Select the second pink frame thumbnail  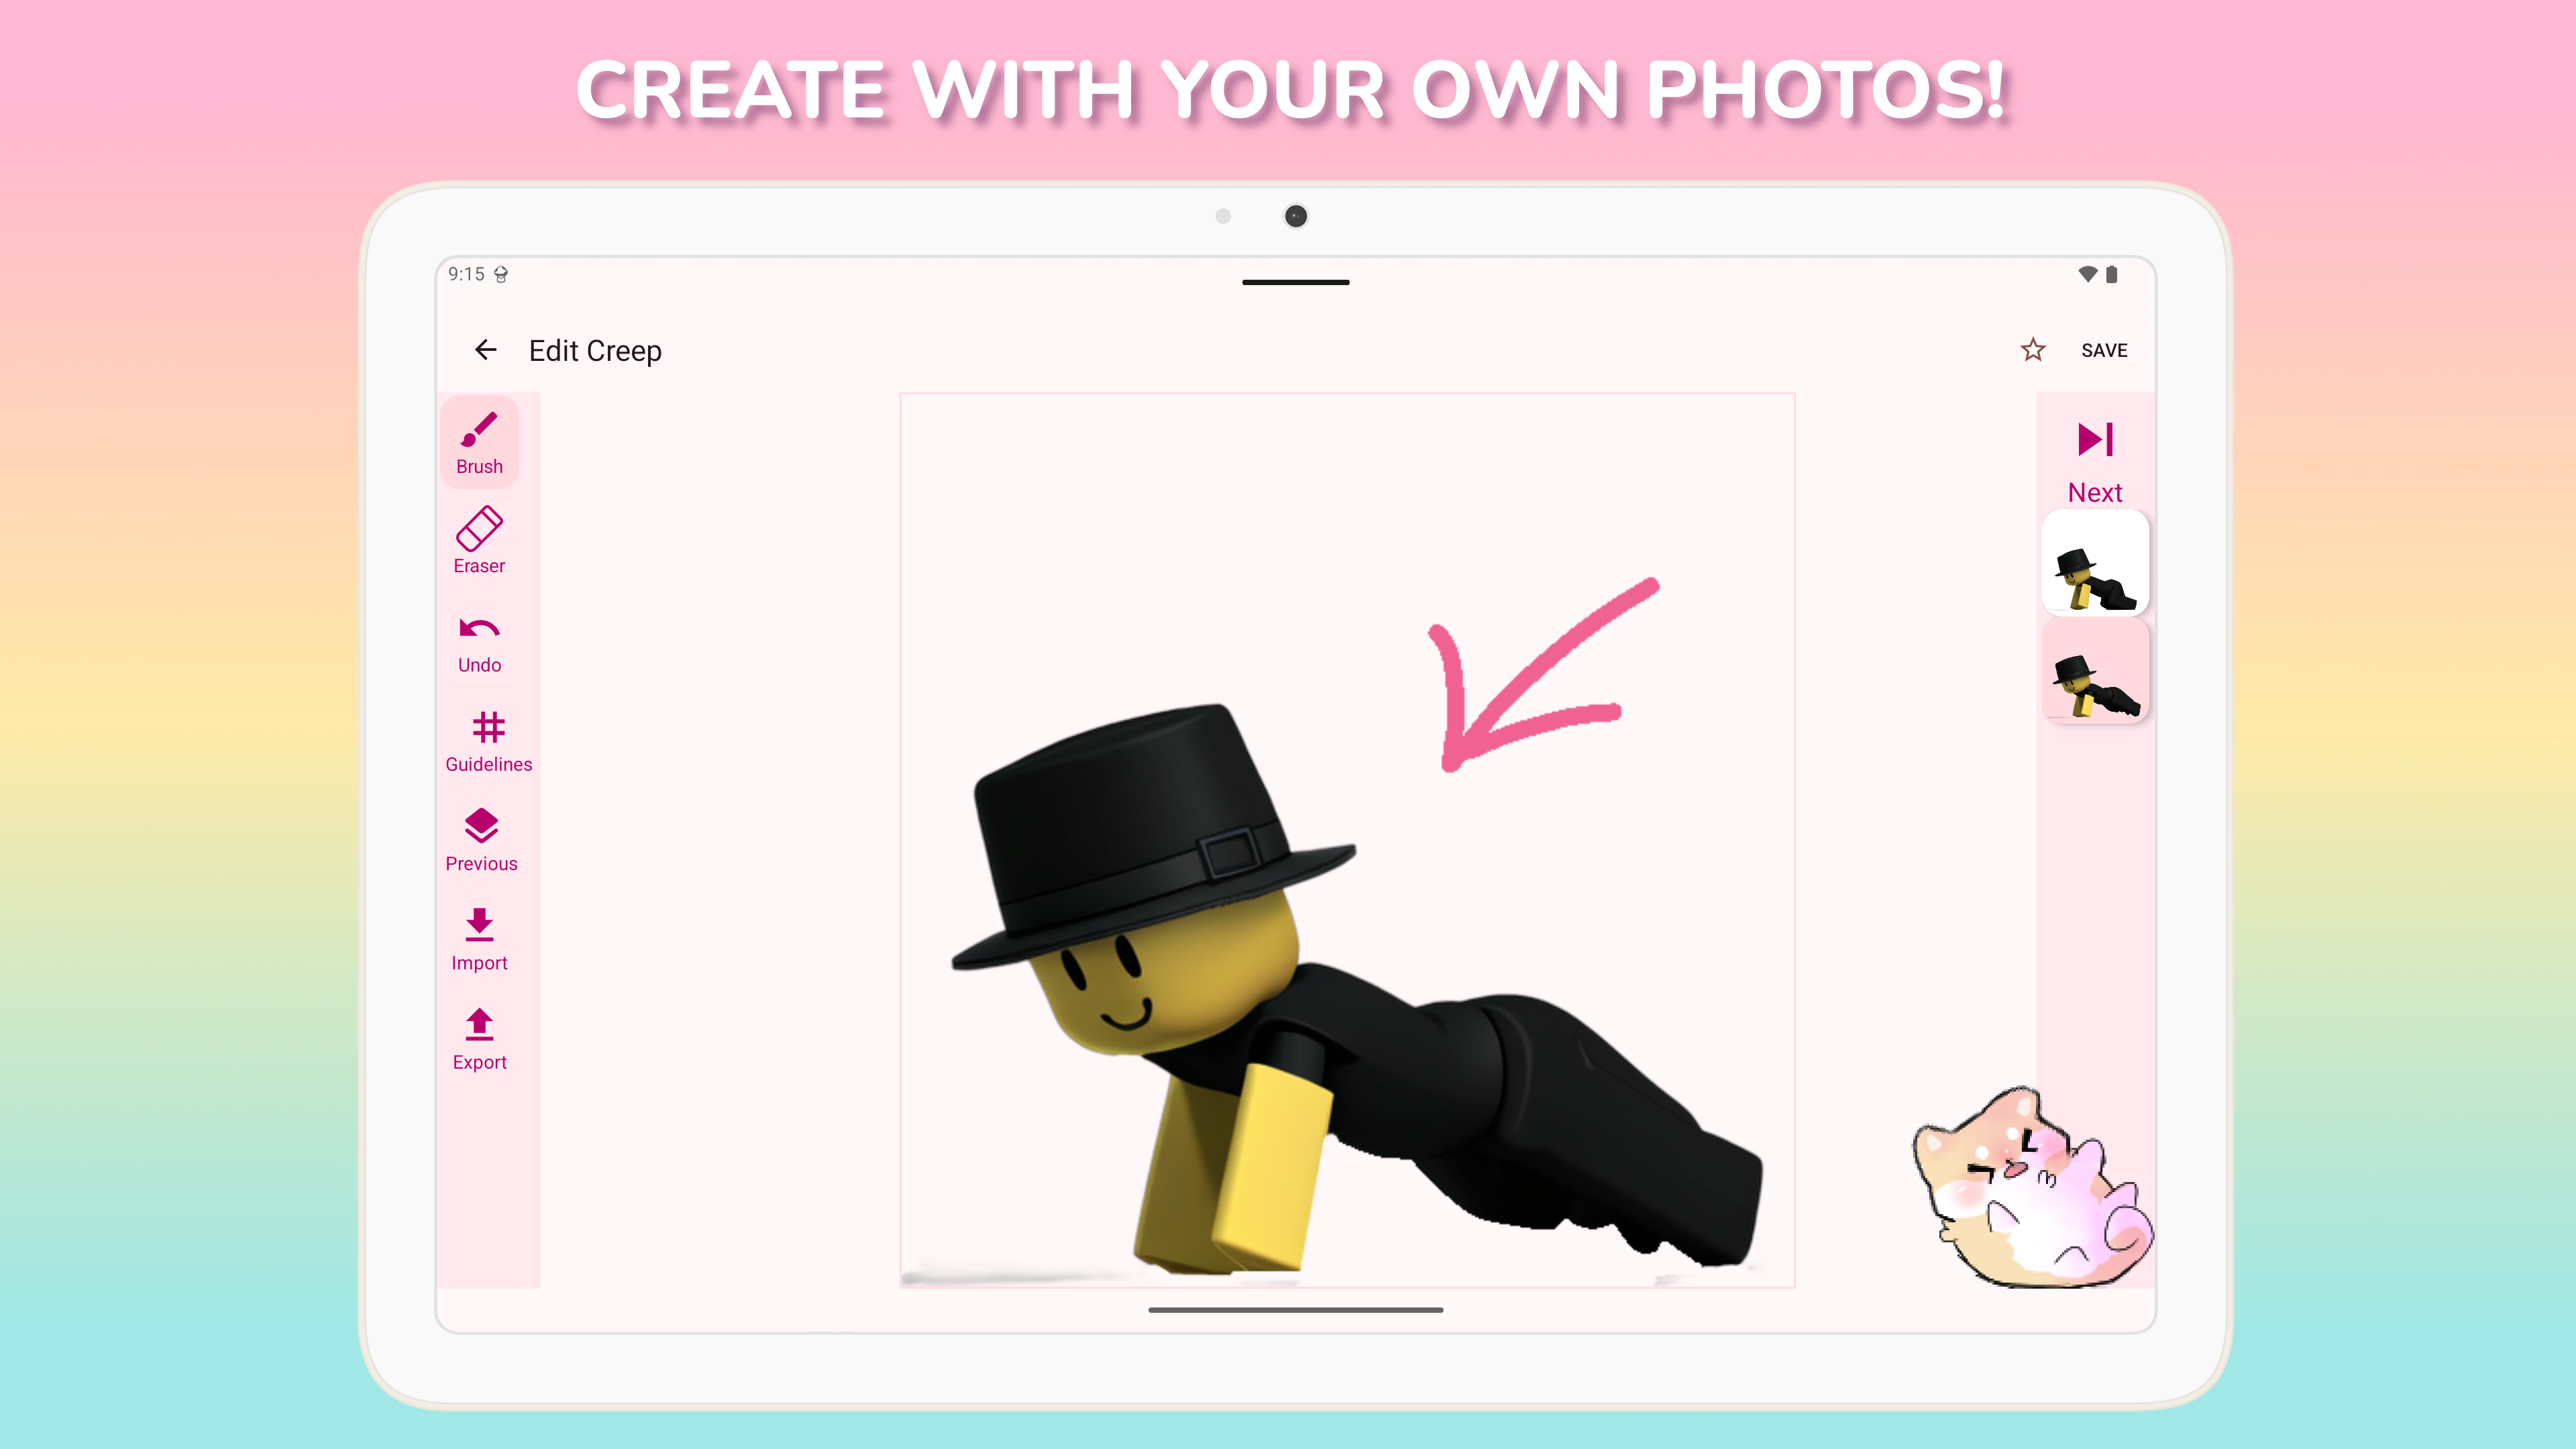[2095, 671]
